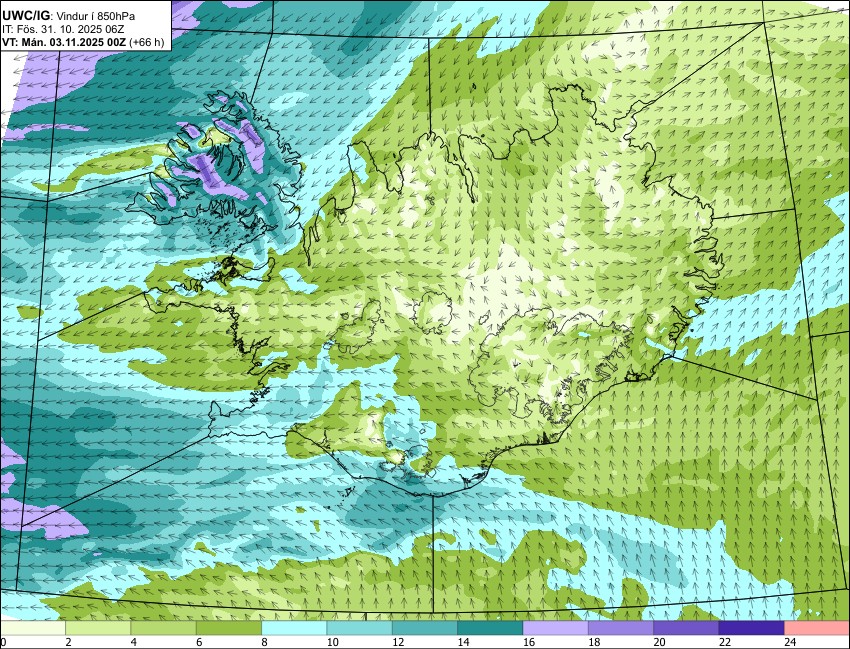Click the light lavender 16–18 legend swatch
850x649 pixels.
click(x=556, y=628)
